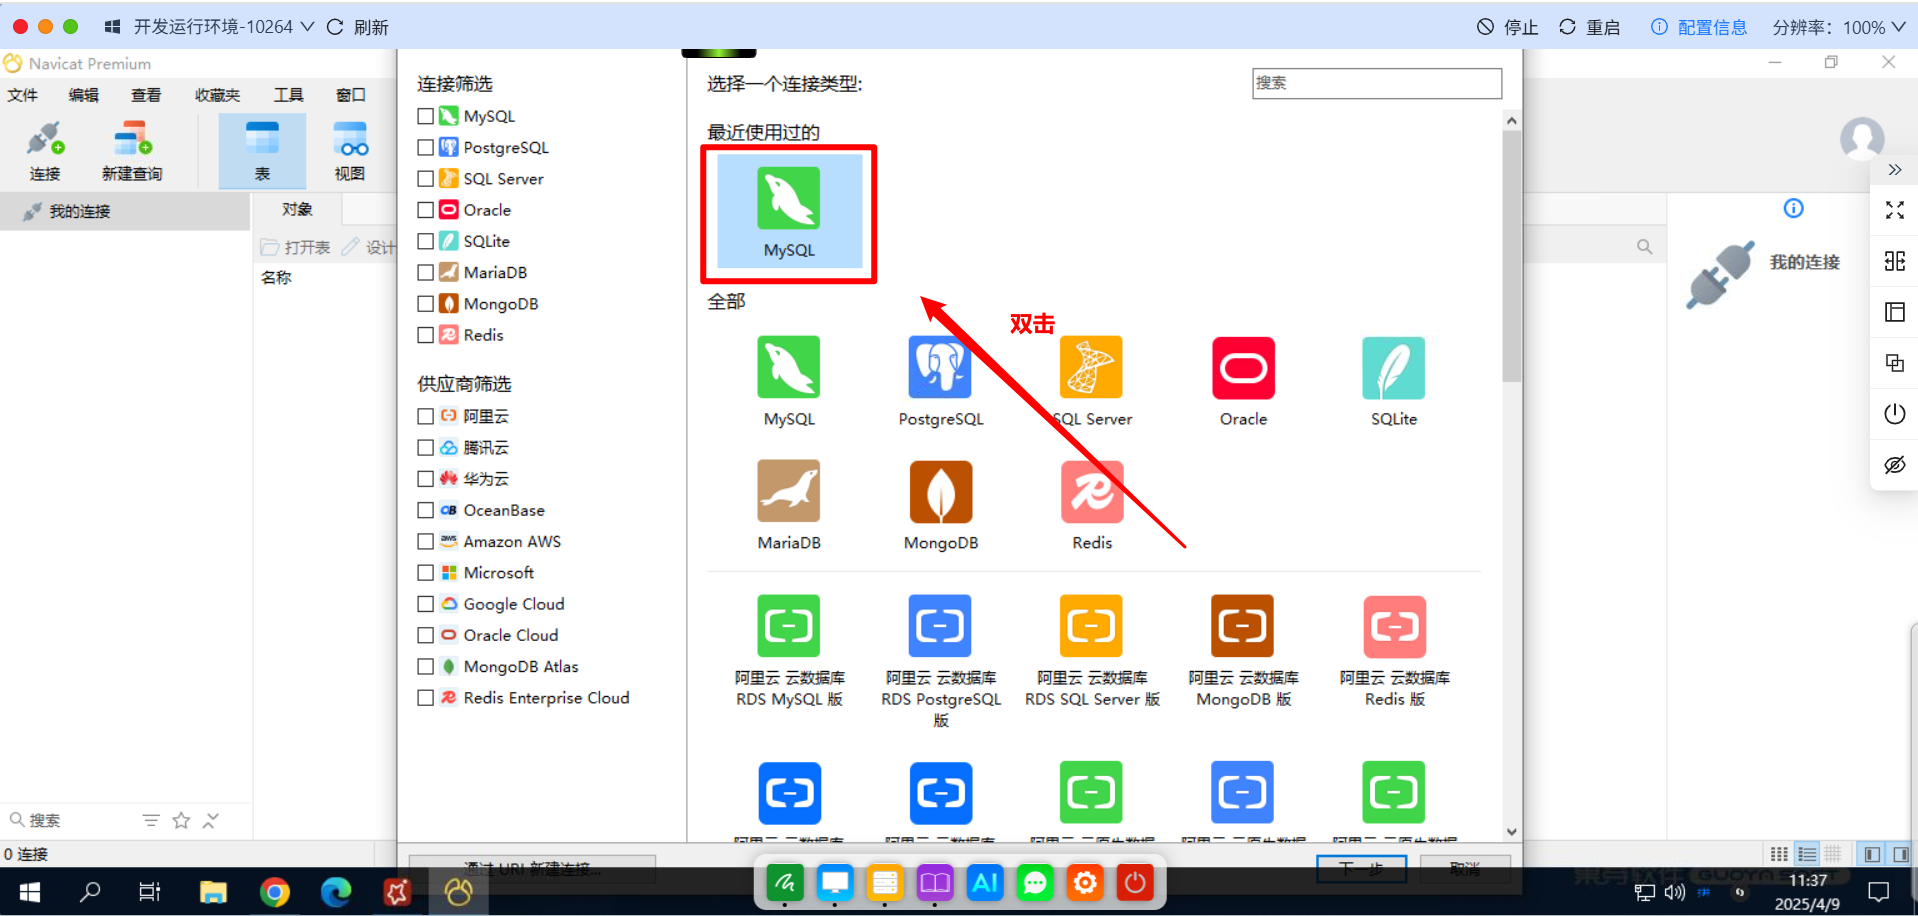1918x916 pixels.
Task: Click the power icon in side strip
Action: pyautogui.click(x=1894, y=414)
